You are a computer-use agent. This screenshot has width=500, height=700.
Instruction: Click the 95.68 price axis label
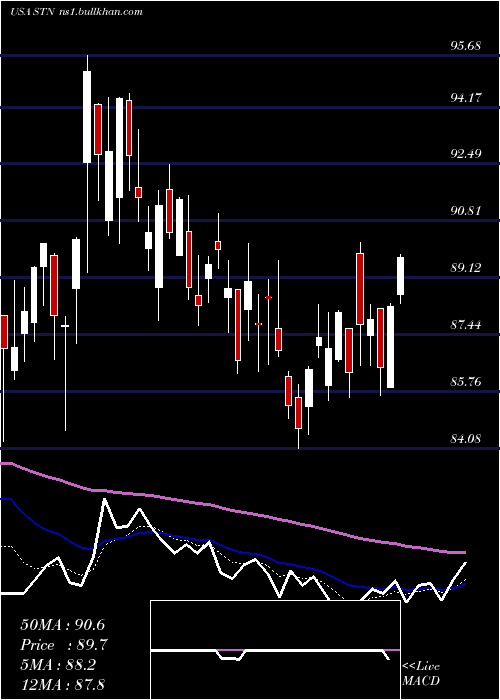point(466,46)
